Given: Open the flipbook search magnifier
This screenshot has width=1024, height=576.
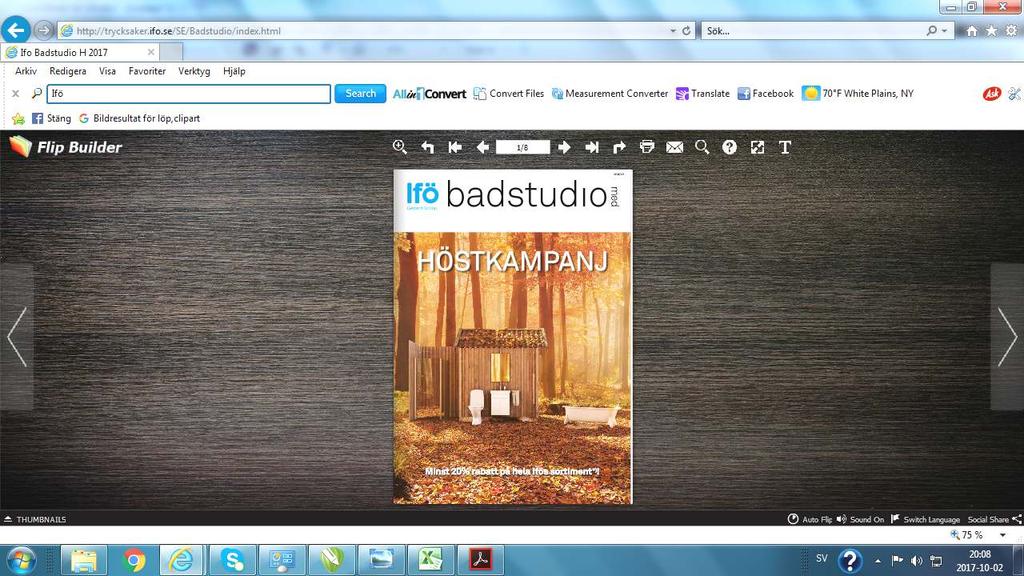Looking at the screenshot, I should point(702,147).
